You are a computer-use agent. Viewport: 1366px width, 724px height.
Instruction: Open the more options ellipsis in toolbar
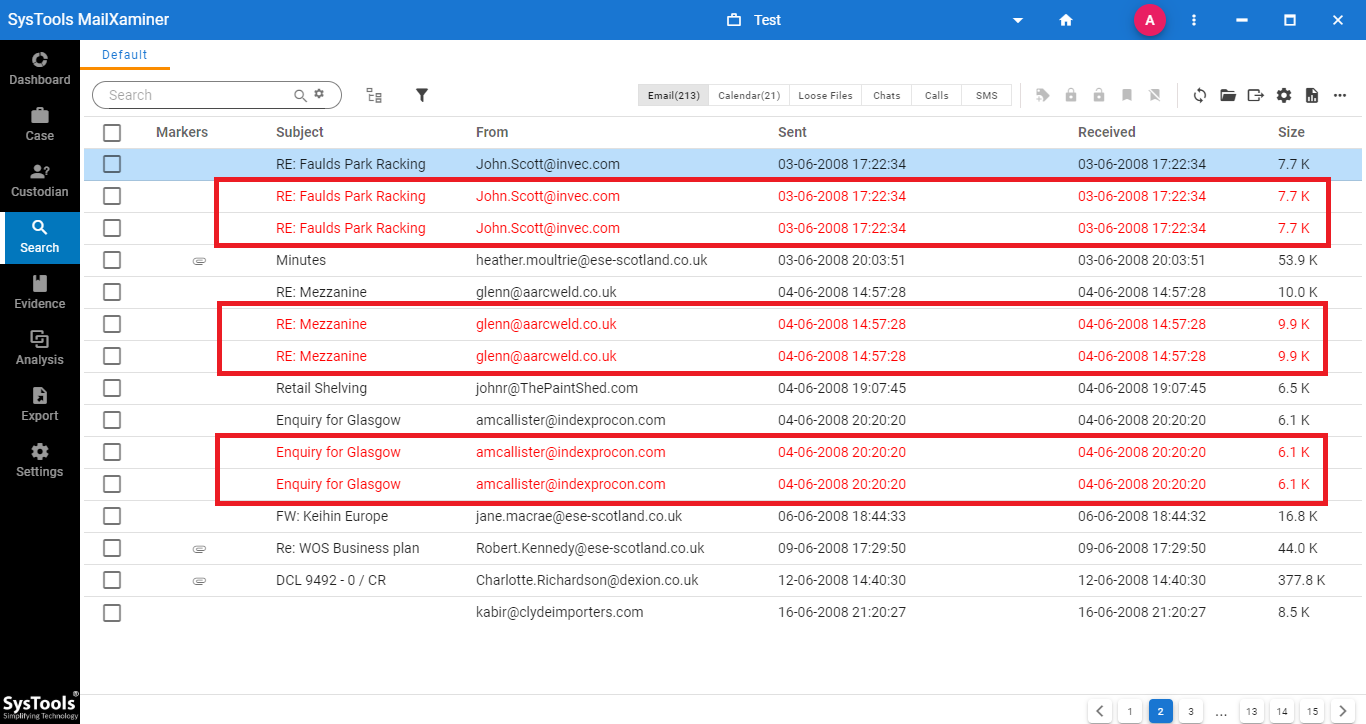pyautogui.click(x=1340, y=95)
